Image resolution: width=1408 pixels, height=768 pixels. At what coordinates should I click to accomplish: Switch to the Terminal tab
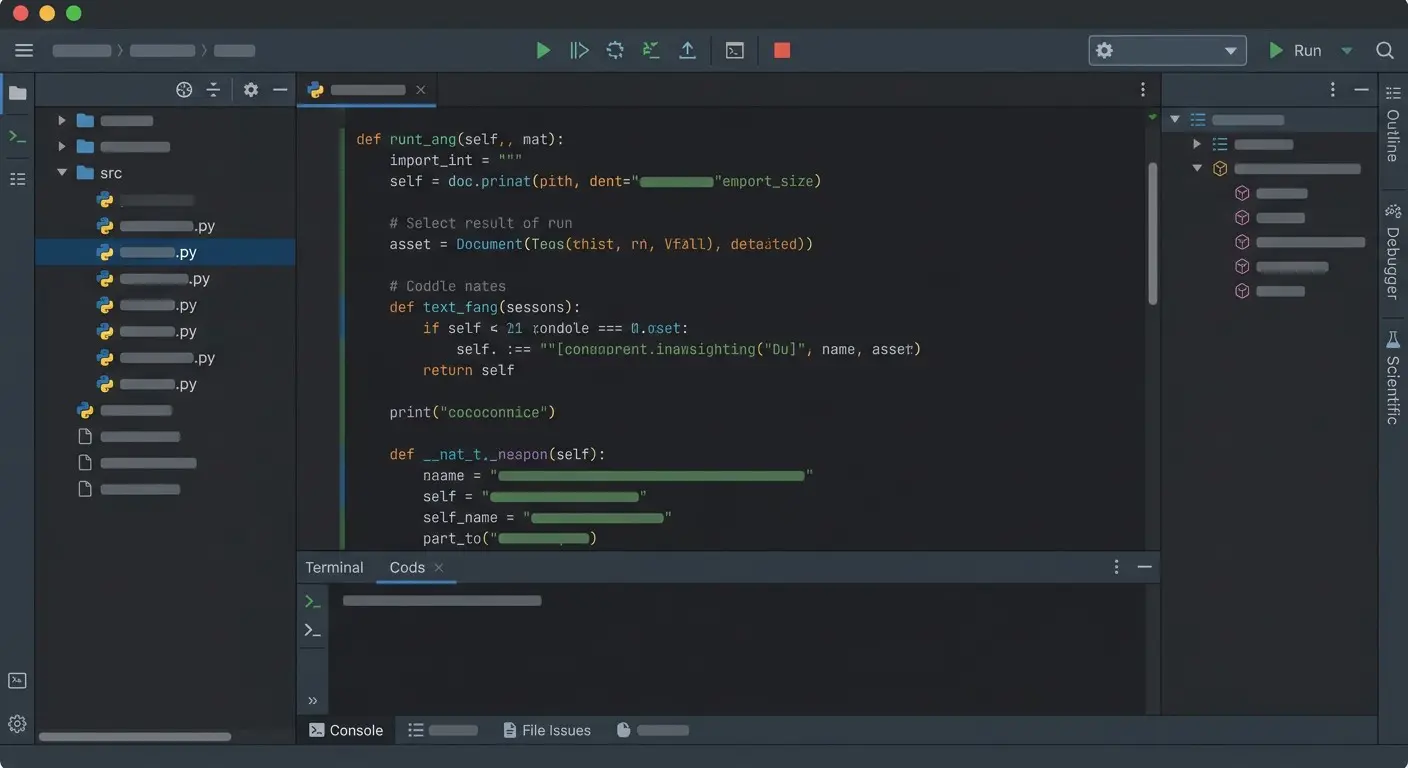[x=334, y=567]
